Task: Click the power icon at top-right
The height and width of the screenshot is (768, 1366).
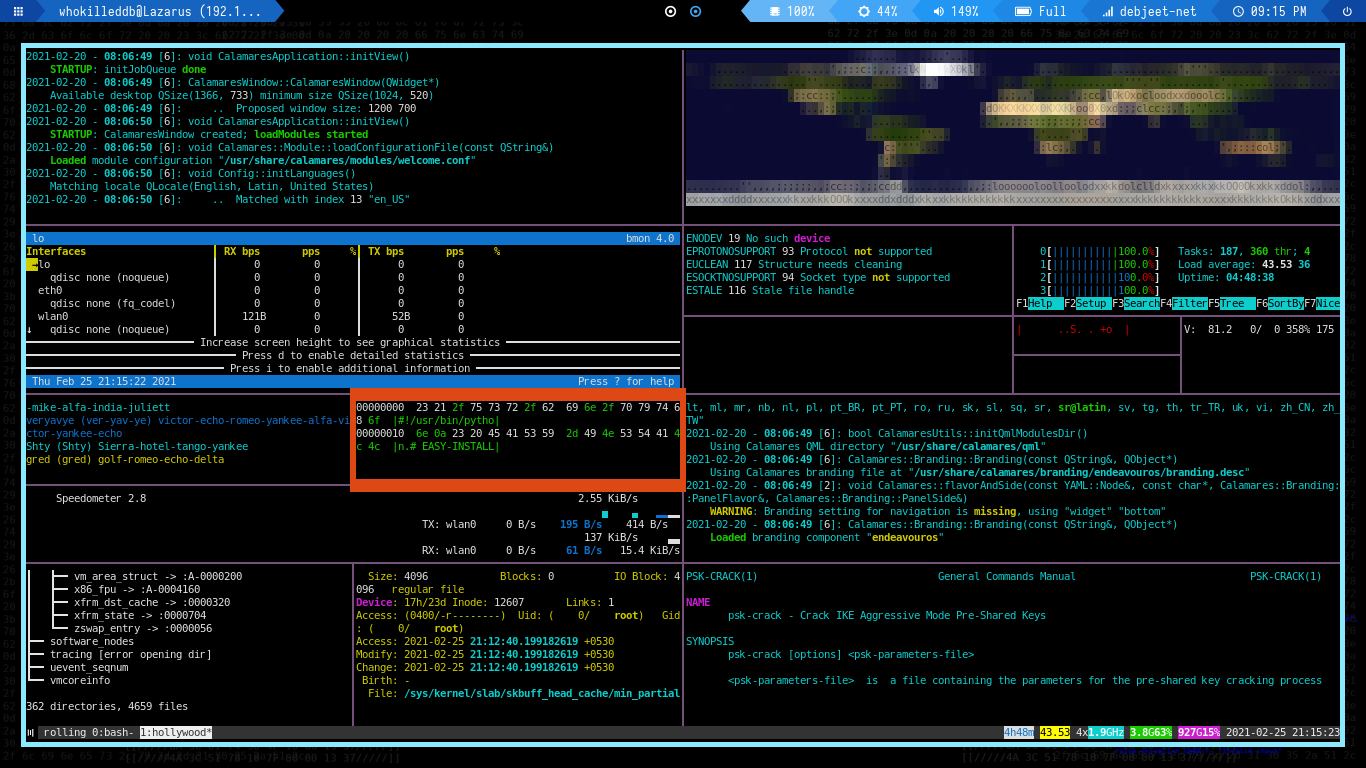Action: pyautogui.click(x=1349, y=12)
